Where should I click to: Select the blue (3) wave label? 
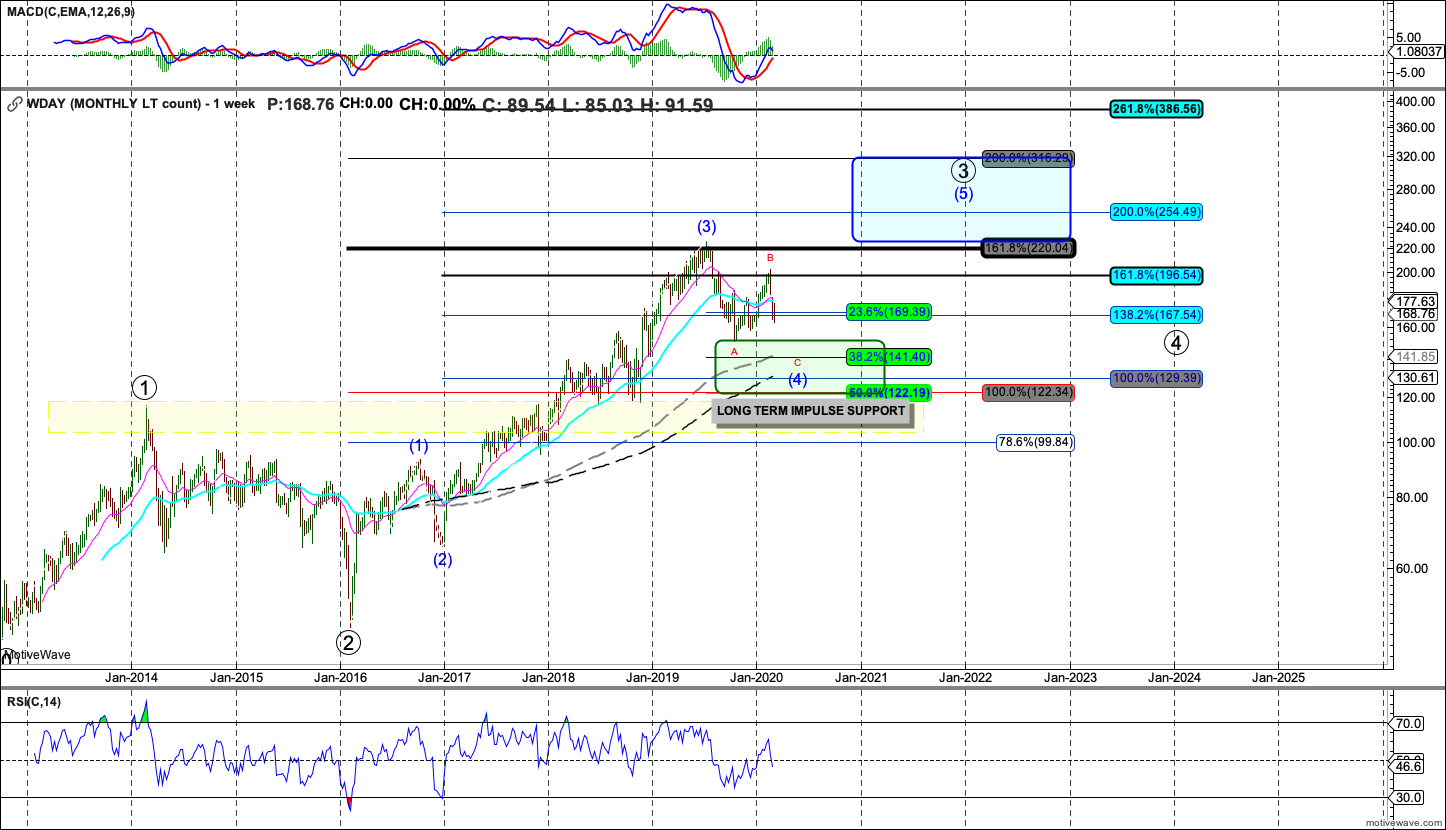point(707,227)
